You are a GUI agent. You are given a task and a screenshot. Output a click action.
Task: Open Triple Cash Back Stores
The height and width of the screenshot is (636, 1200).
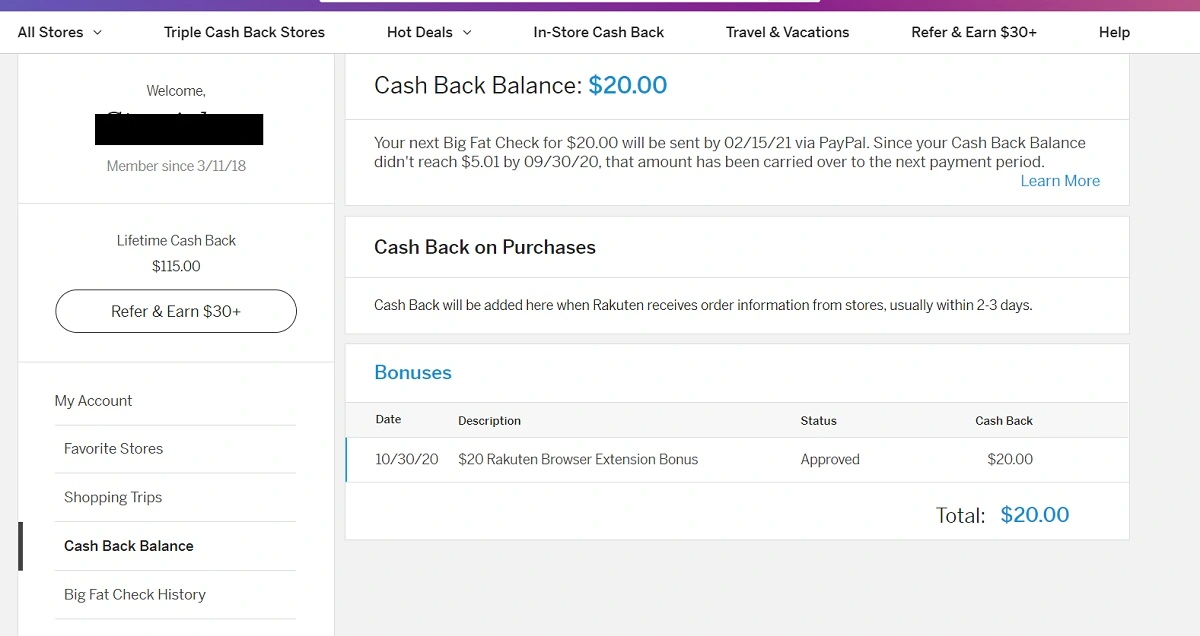pyautogui.click(x=244, y=32)
